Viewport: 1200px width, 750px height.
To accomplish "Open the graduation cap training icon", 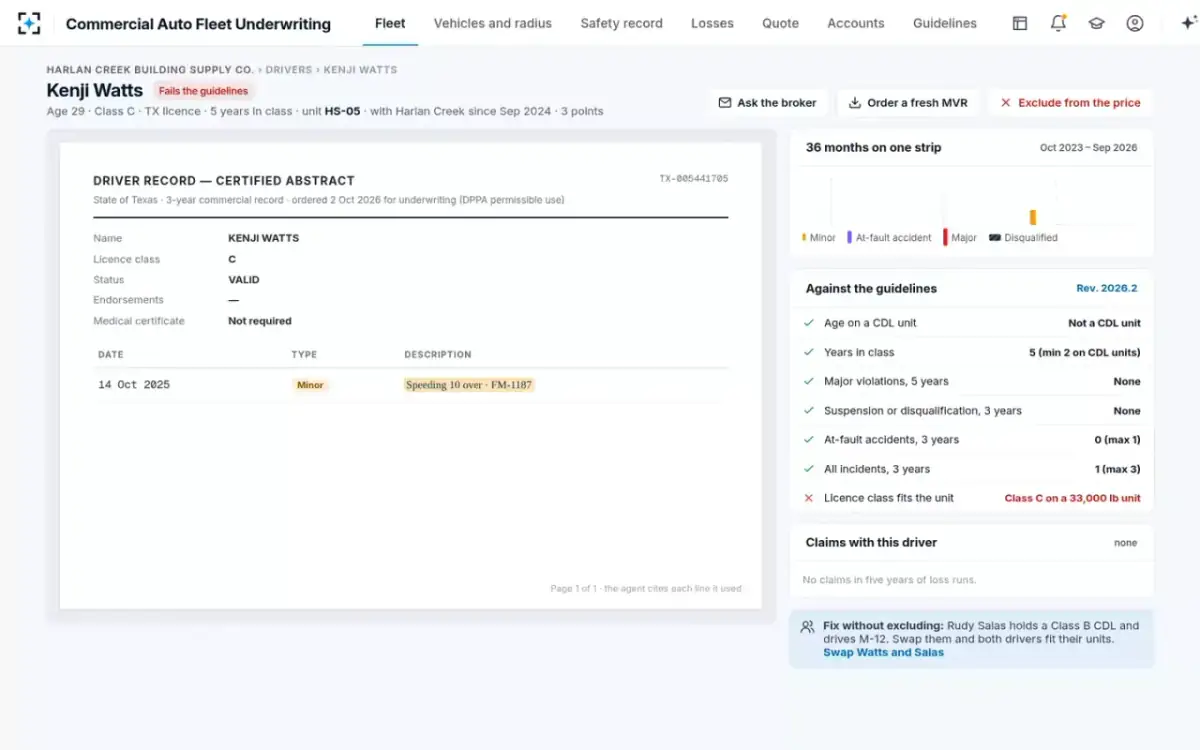I will coord(1096,23).
